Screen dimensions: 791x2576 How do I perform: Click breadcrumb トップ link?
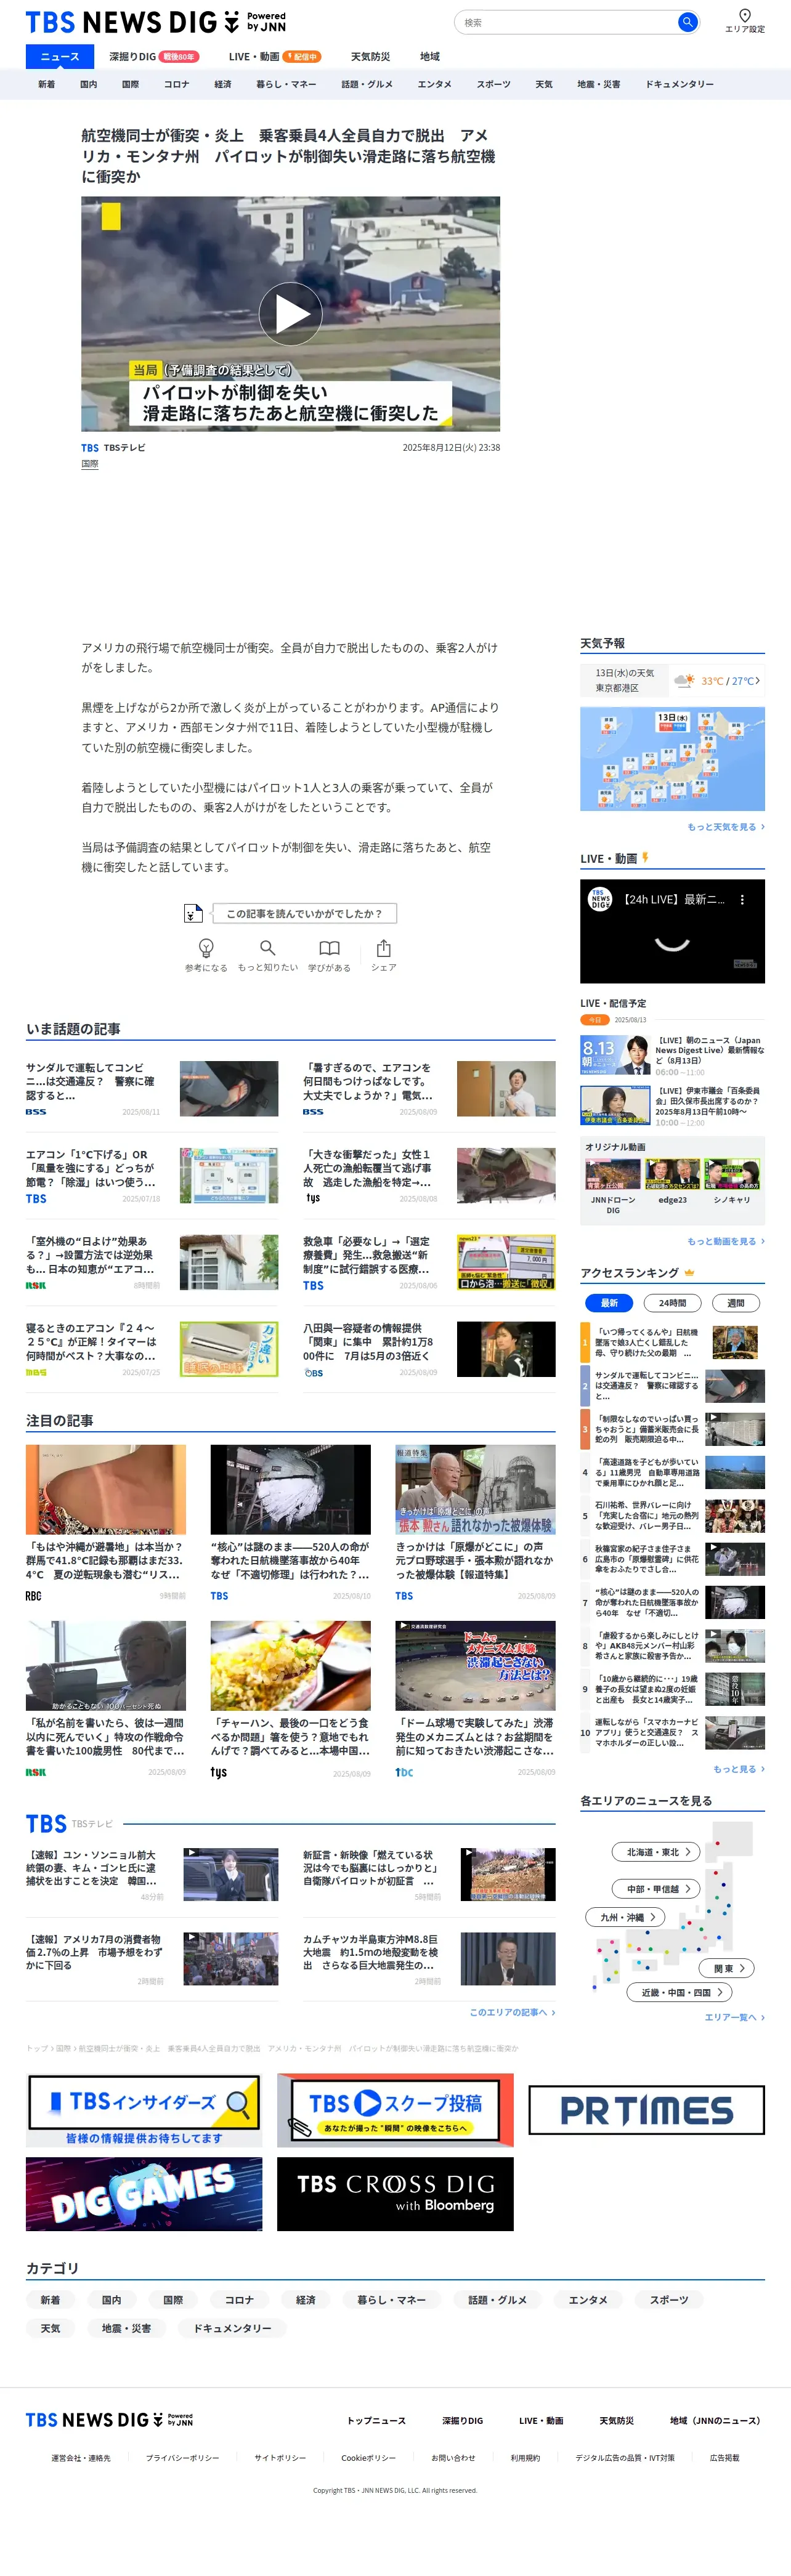36,2048
